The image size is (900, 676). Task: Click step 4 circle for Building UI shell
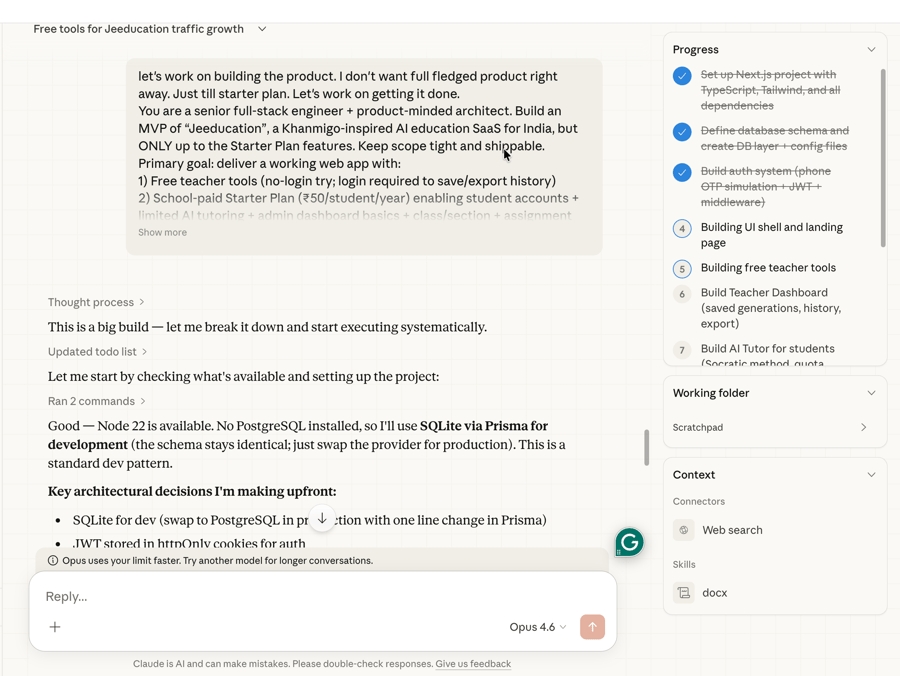click(x=682, y=228)
